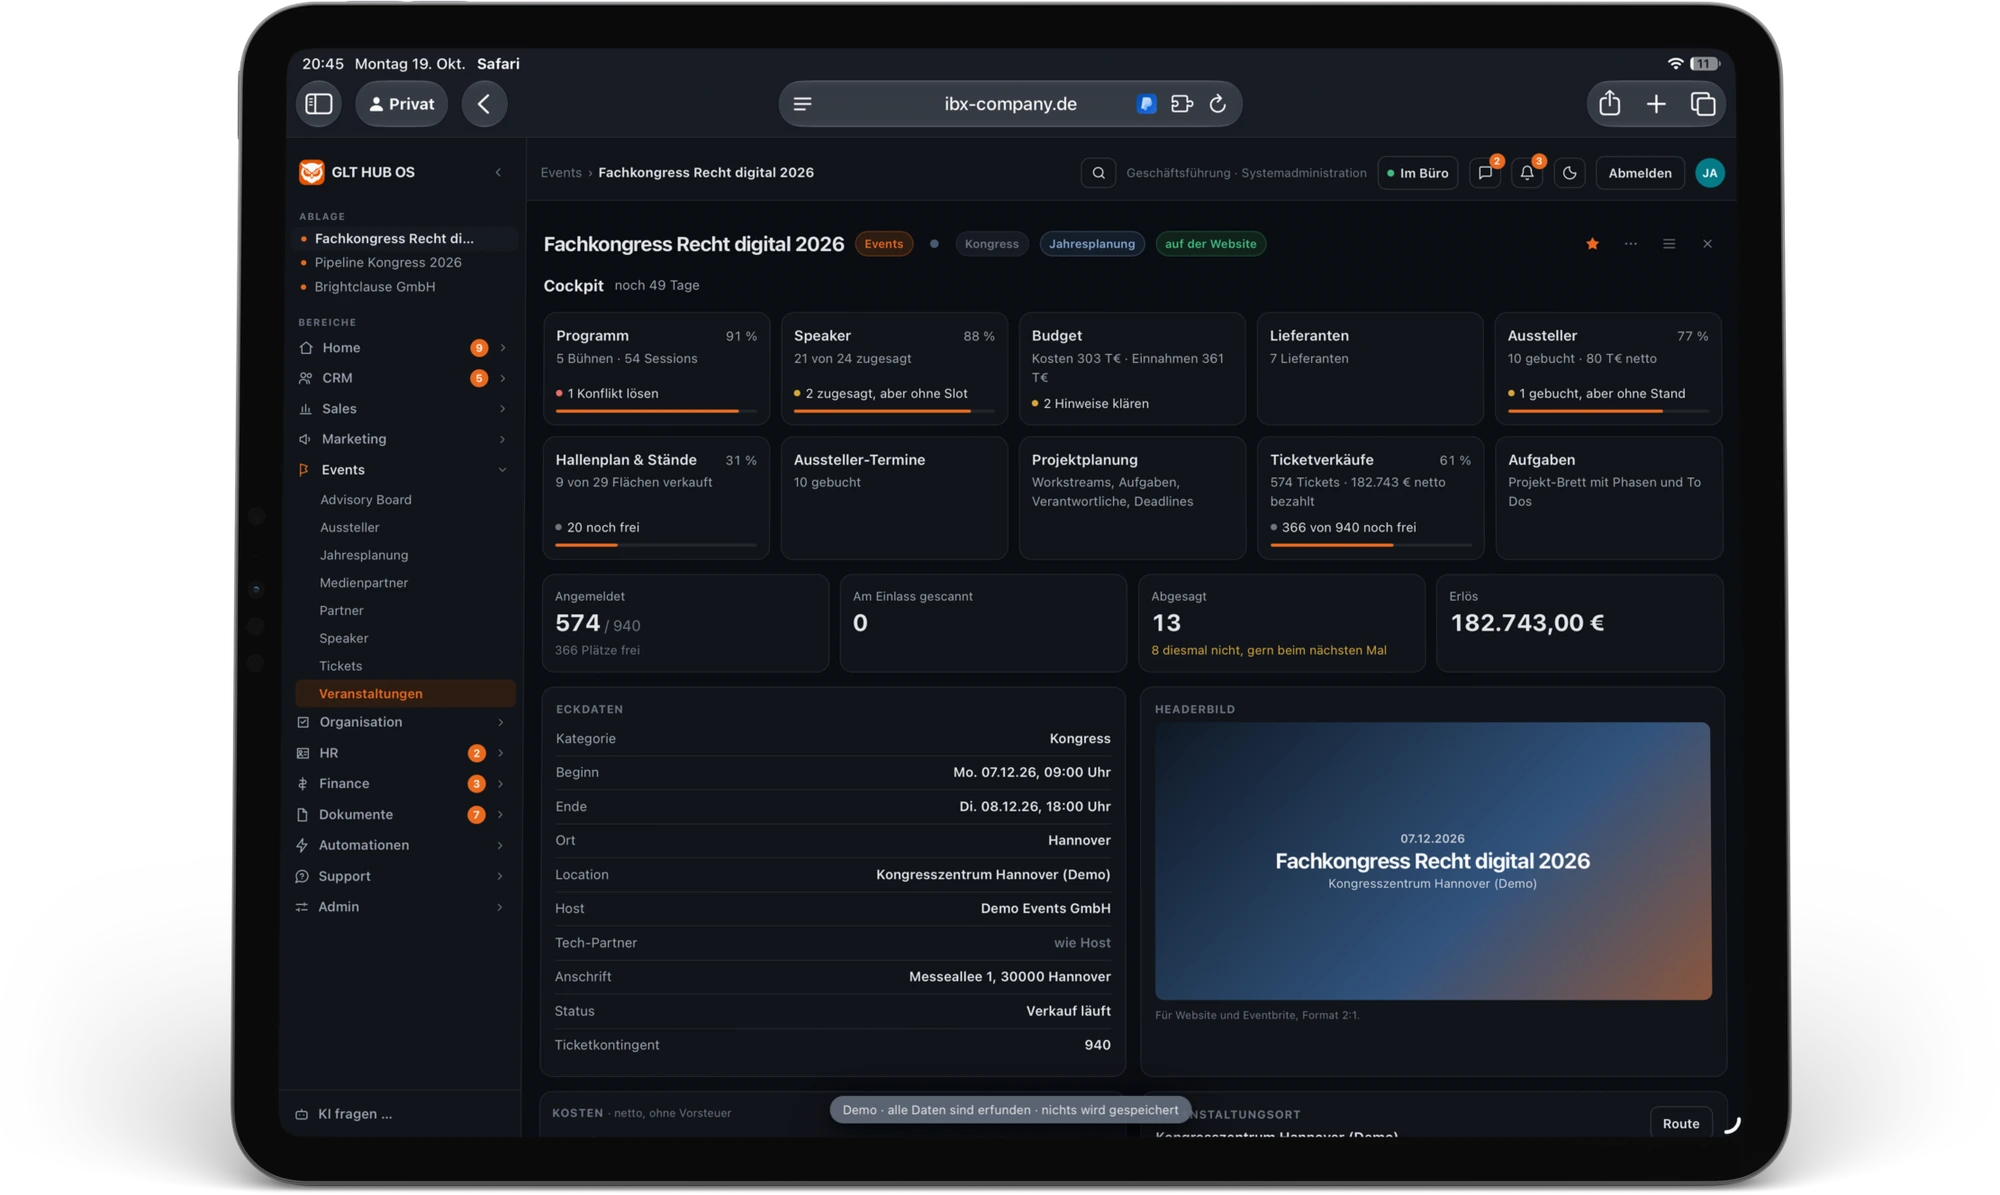Expand the Sales section chevron
Image resolution: width=2000 pixels, height=1195 pixels.
point(502,409)
